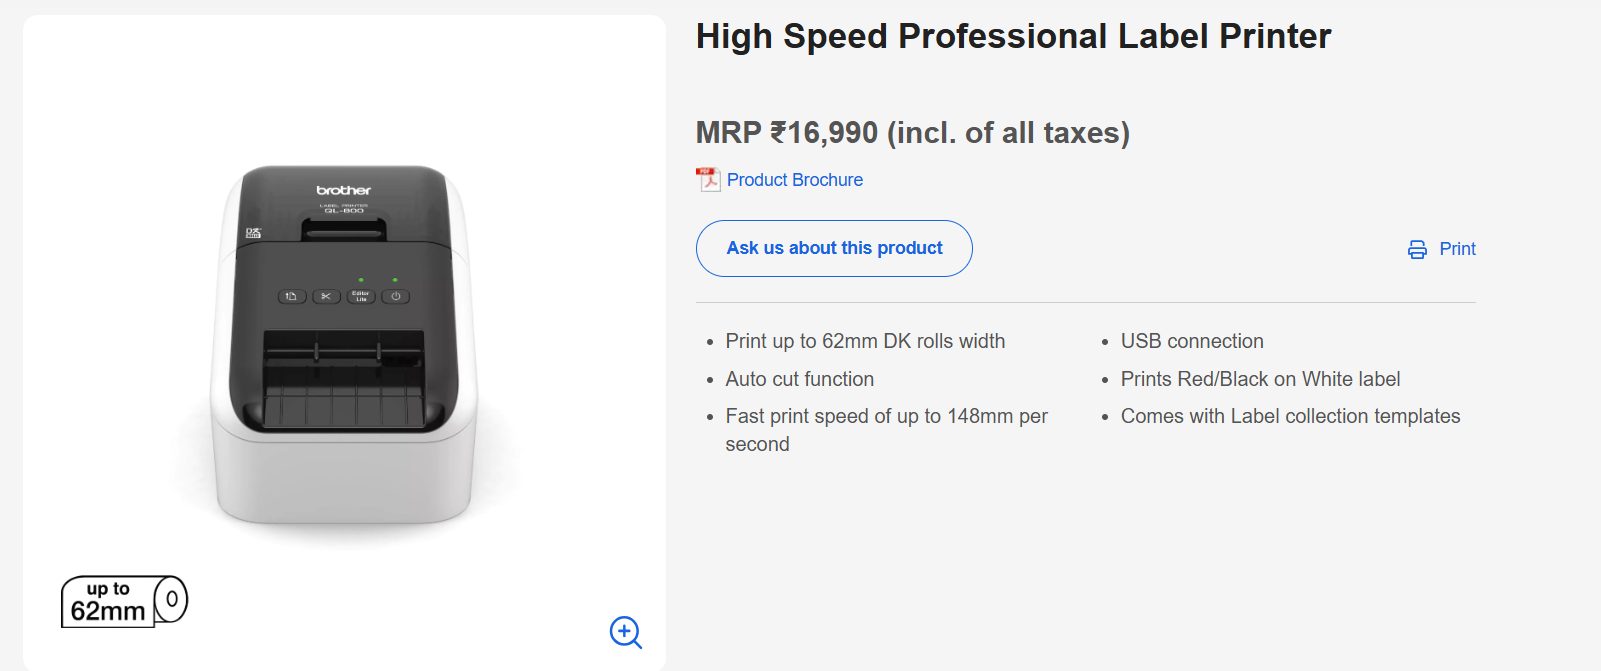Viewport: 1601px width, 671px height.
Task: Click the Editor Lite button on the printer image
Action: (x=361, y=296)
